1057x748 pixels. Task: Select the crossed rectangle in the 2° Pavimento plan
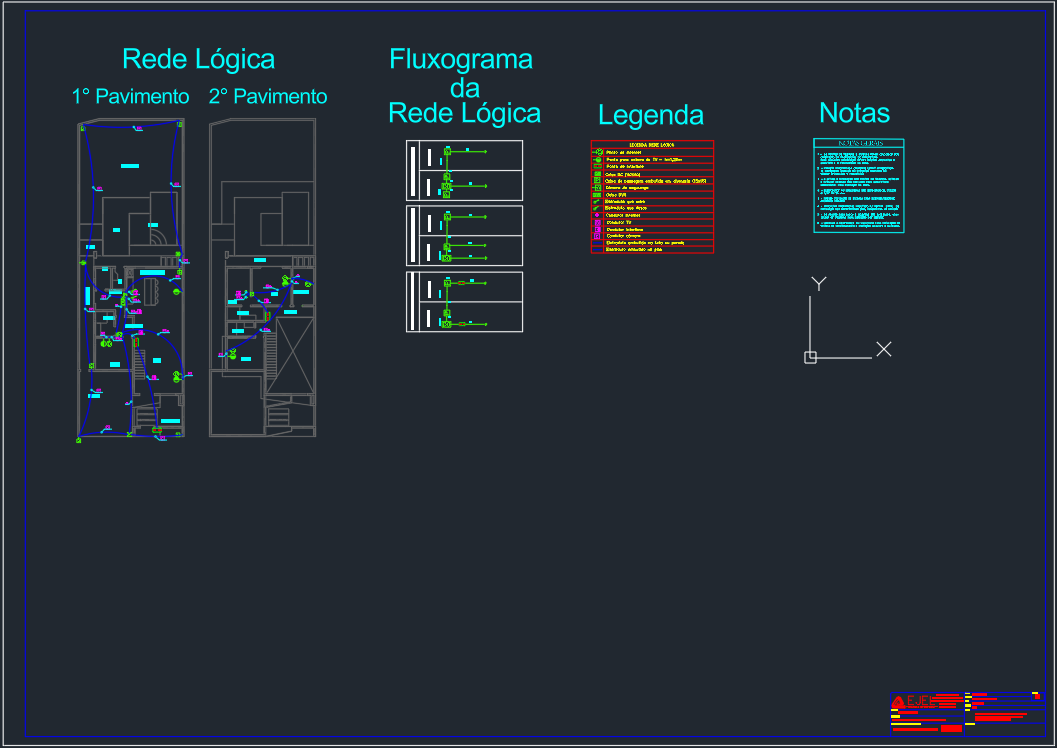[x=295, y=355]
